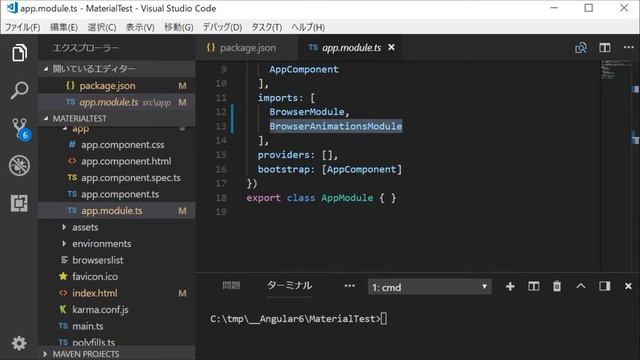The image size is (640, 360).
Task: Close the app.module.ts editor tab
Action: pos(391,47)
